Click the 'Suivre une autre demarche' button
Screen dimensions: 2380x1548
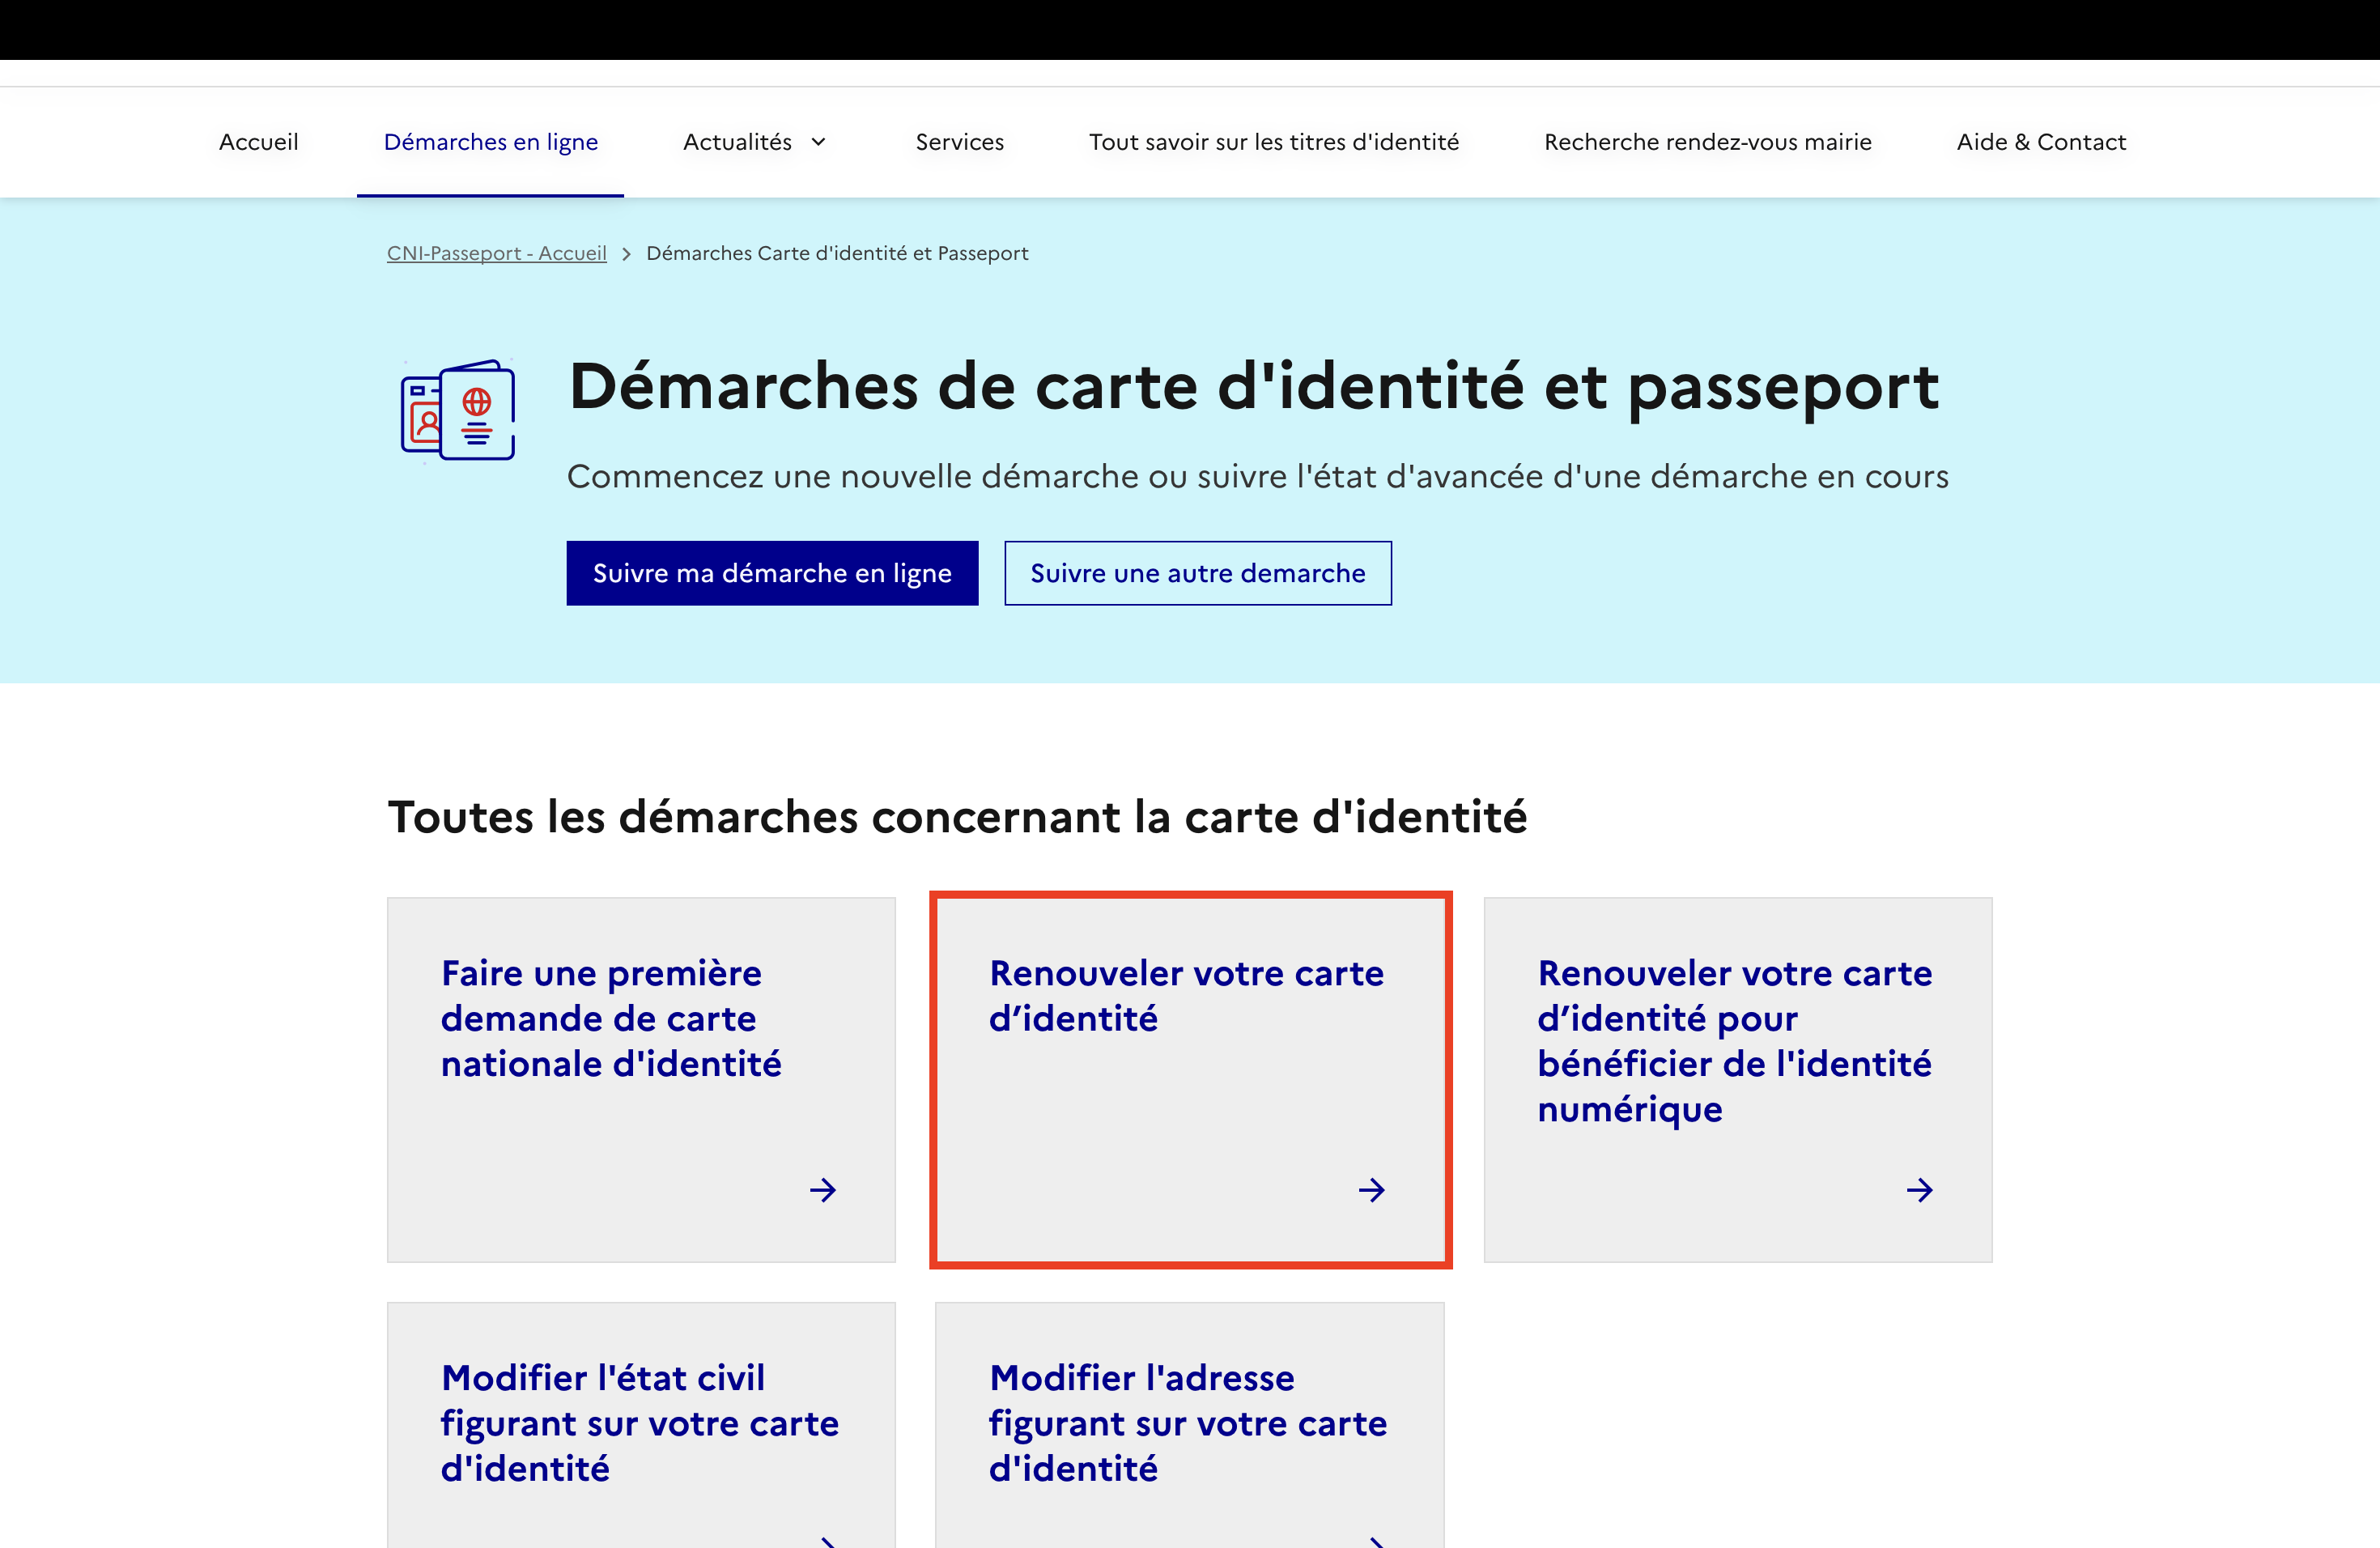1197,573
